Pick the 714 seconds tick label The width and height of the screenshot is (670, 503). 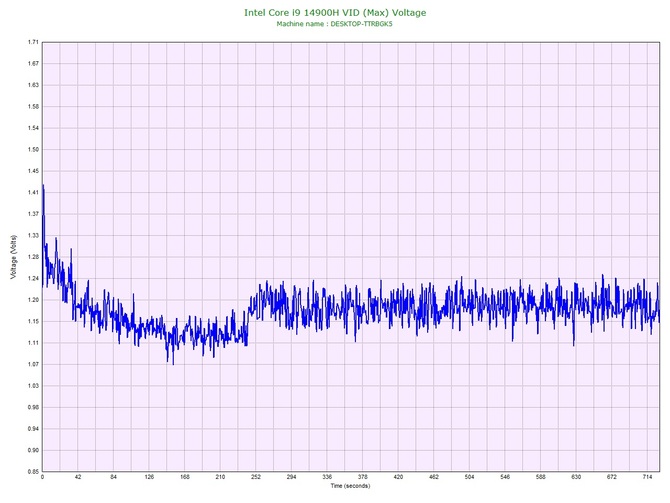coord(647,477)
